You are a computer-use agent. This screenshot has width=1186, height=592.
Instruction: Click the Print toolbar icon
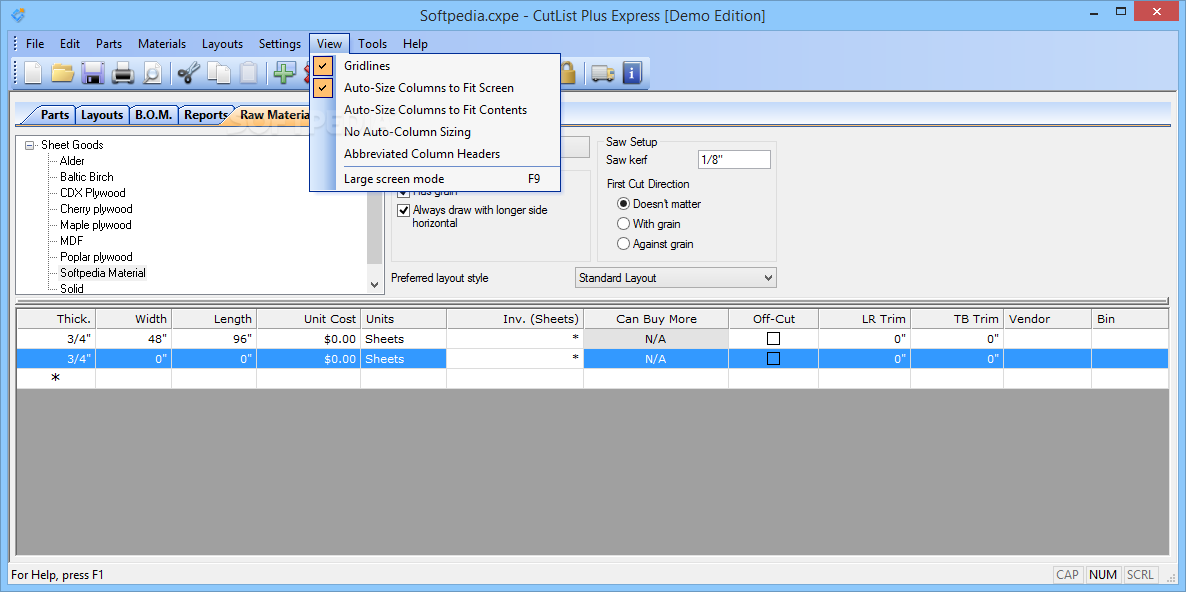click(123, 73)
